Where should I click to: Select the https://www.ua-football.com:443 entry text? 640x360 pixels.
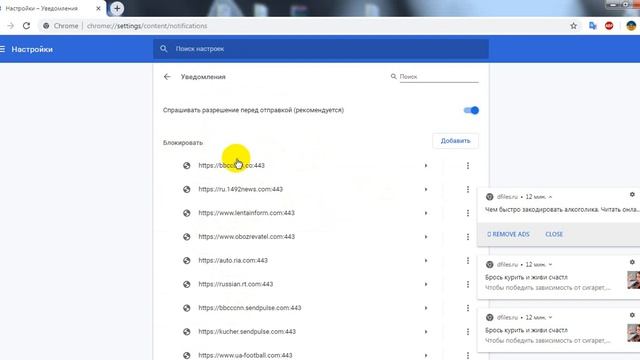245,355
